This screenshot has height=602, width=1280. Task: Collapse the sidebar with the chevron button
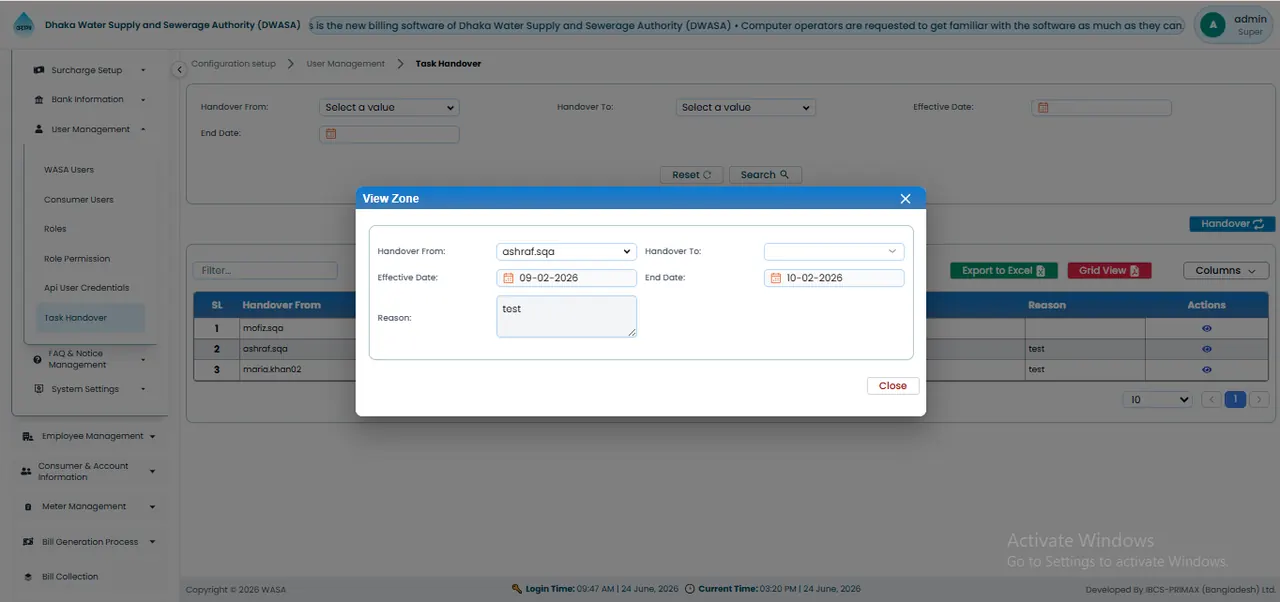pyautogui.click(x=179, y=70)
